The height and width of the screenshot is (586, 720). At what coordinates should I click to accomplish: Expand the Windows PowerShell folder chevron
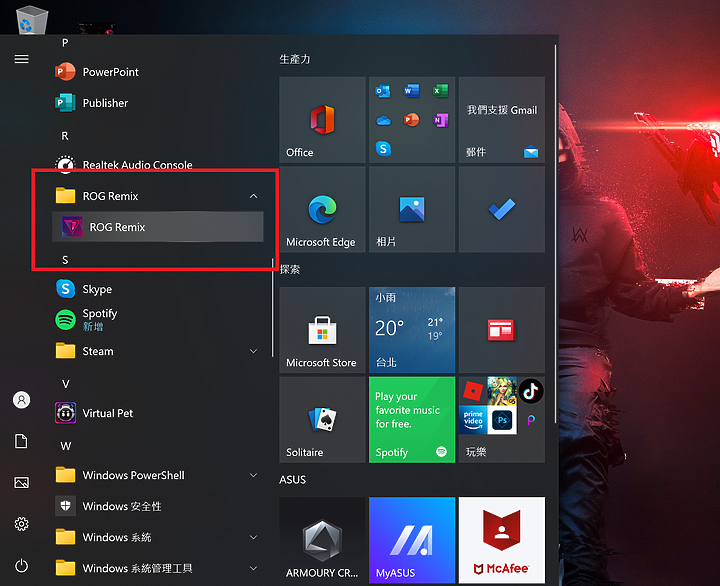click(253, 475)
